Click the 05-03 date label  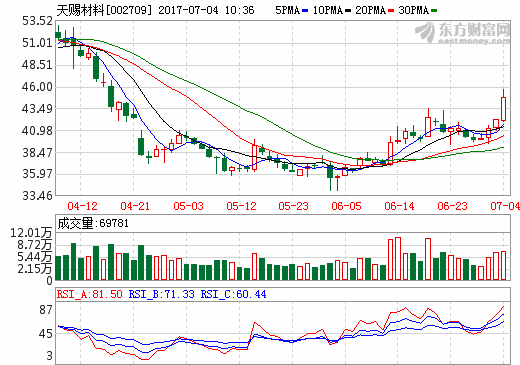click(188, 206)
